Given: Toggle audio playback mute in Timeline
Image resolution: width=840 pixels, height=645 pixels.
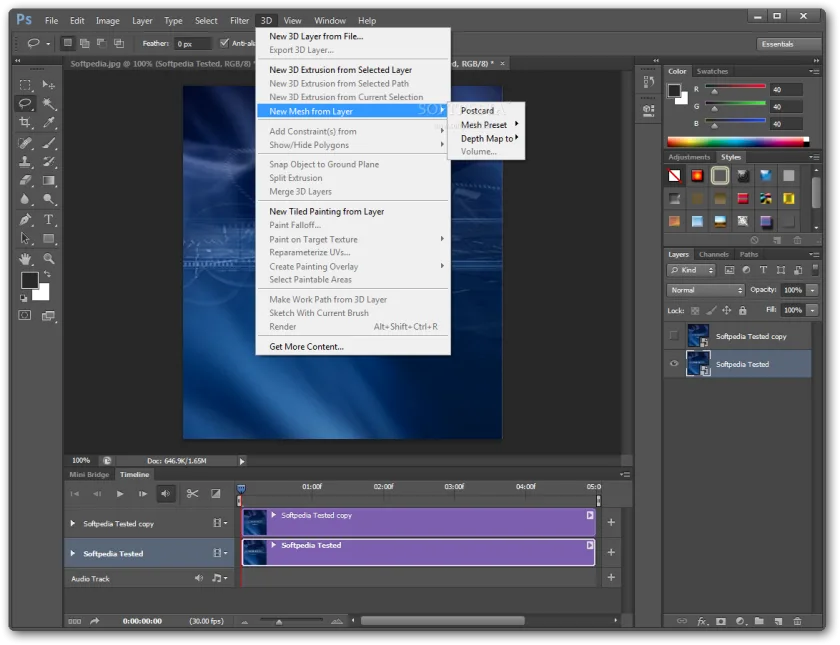Looking at the screenshot, I should (166, 493).
